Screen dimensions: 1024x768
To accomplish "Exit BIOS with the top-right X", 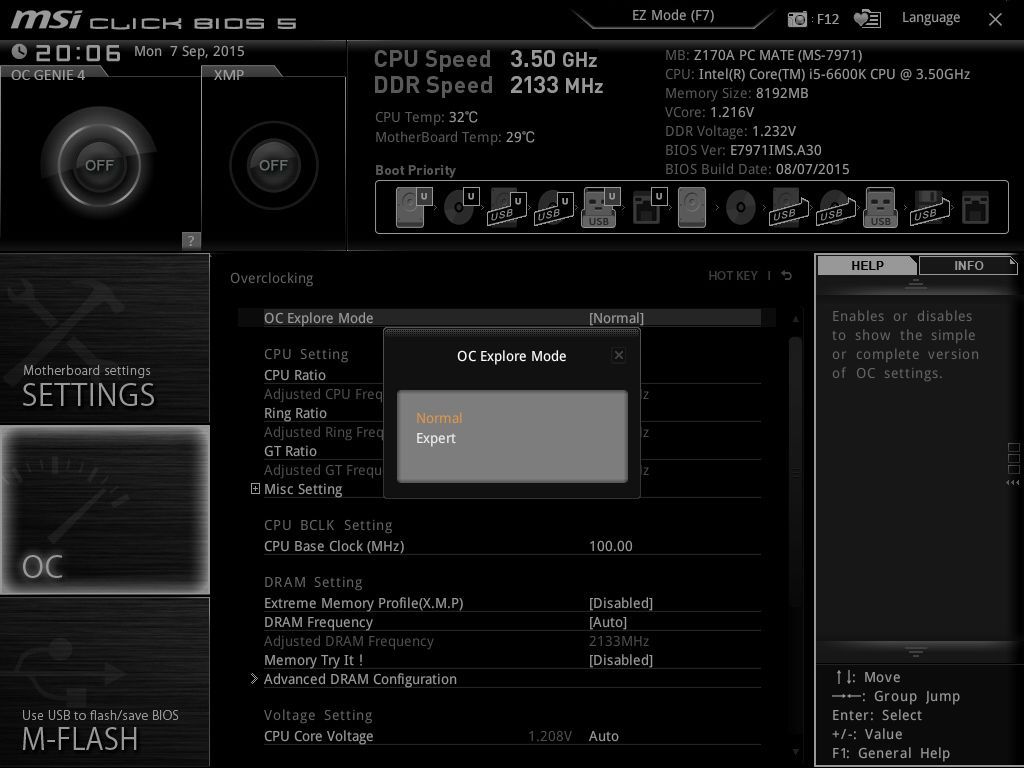I will coord(995,20).
